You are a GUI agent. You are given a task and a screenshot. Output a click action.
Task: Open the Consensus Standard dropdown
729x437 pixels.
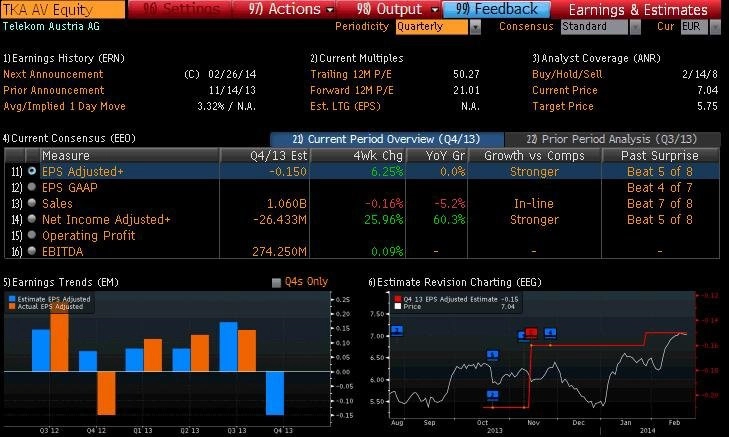click(x=635, y=27)
